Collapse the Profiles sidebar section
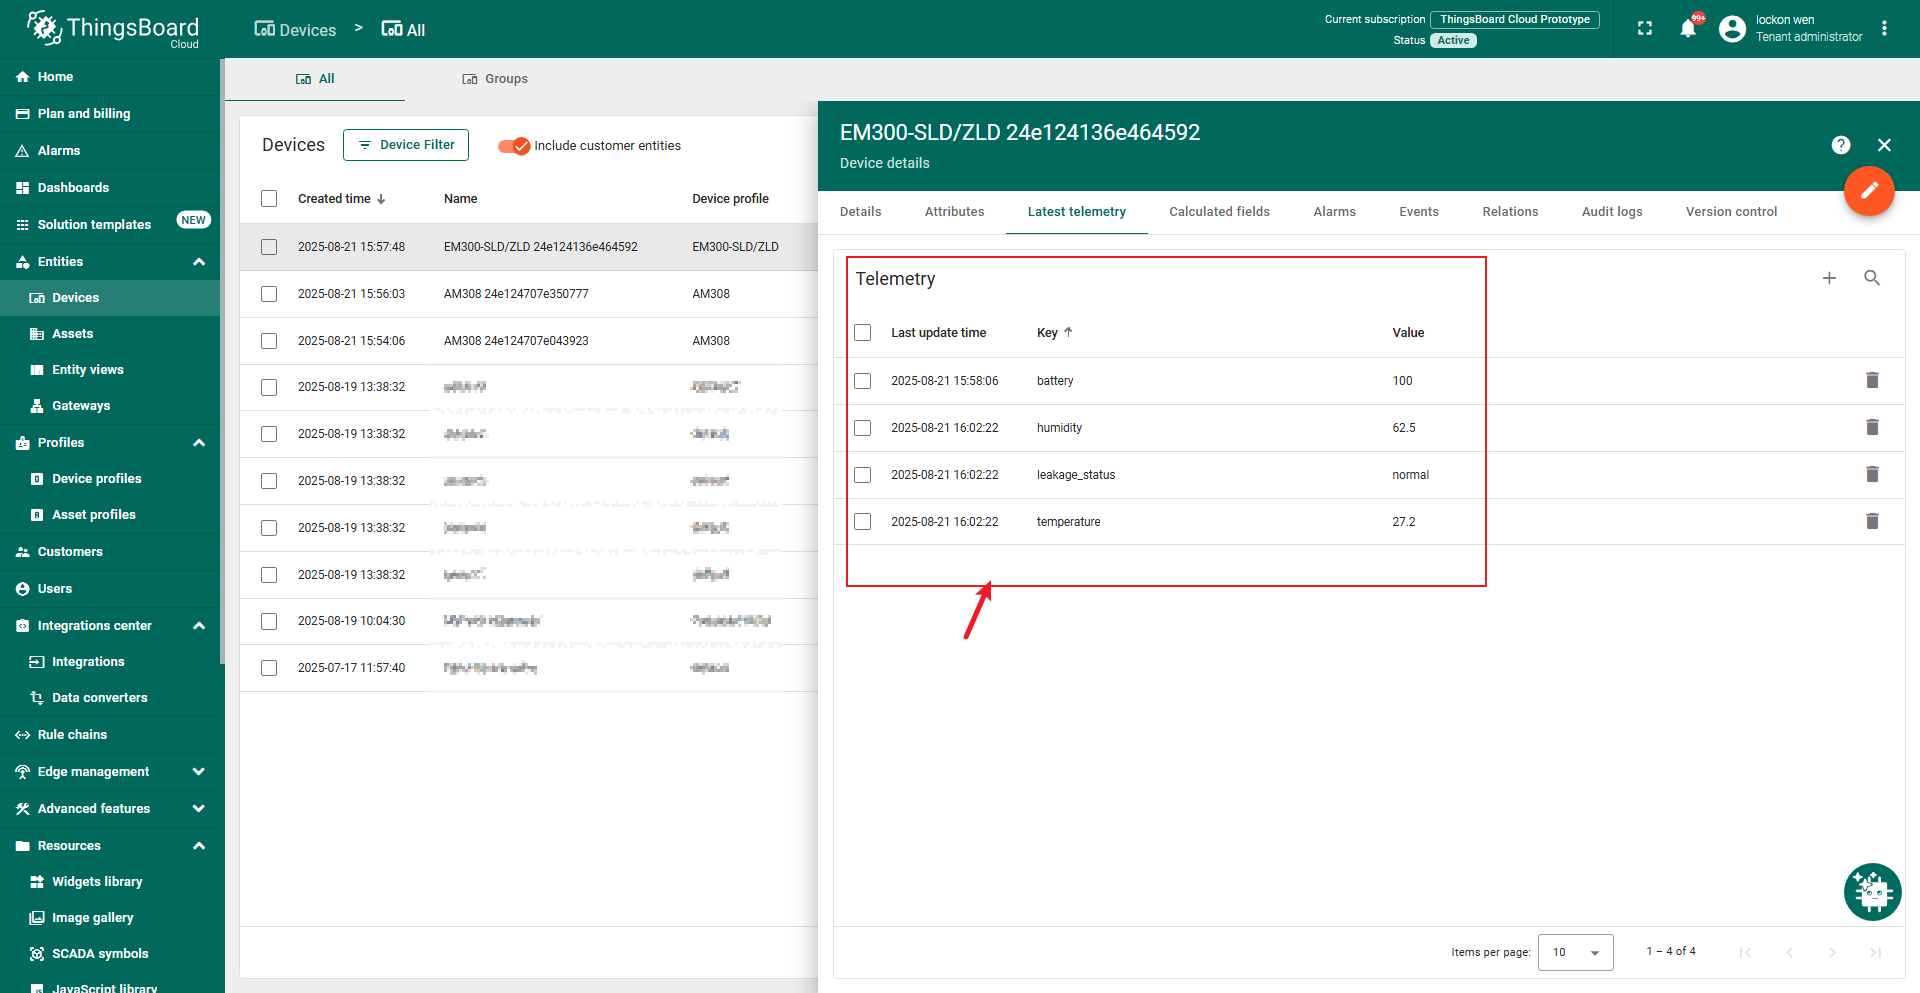 pos(199,443)
